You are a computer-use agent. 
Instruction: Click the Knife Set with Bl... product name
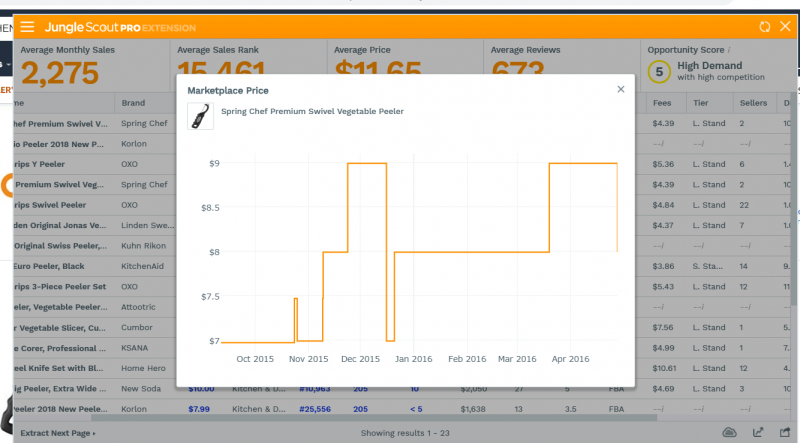click(x=59, y=368)
